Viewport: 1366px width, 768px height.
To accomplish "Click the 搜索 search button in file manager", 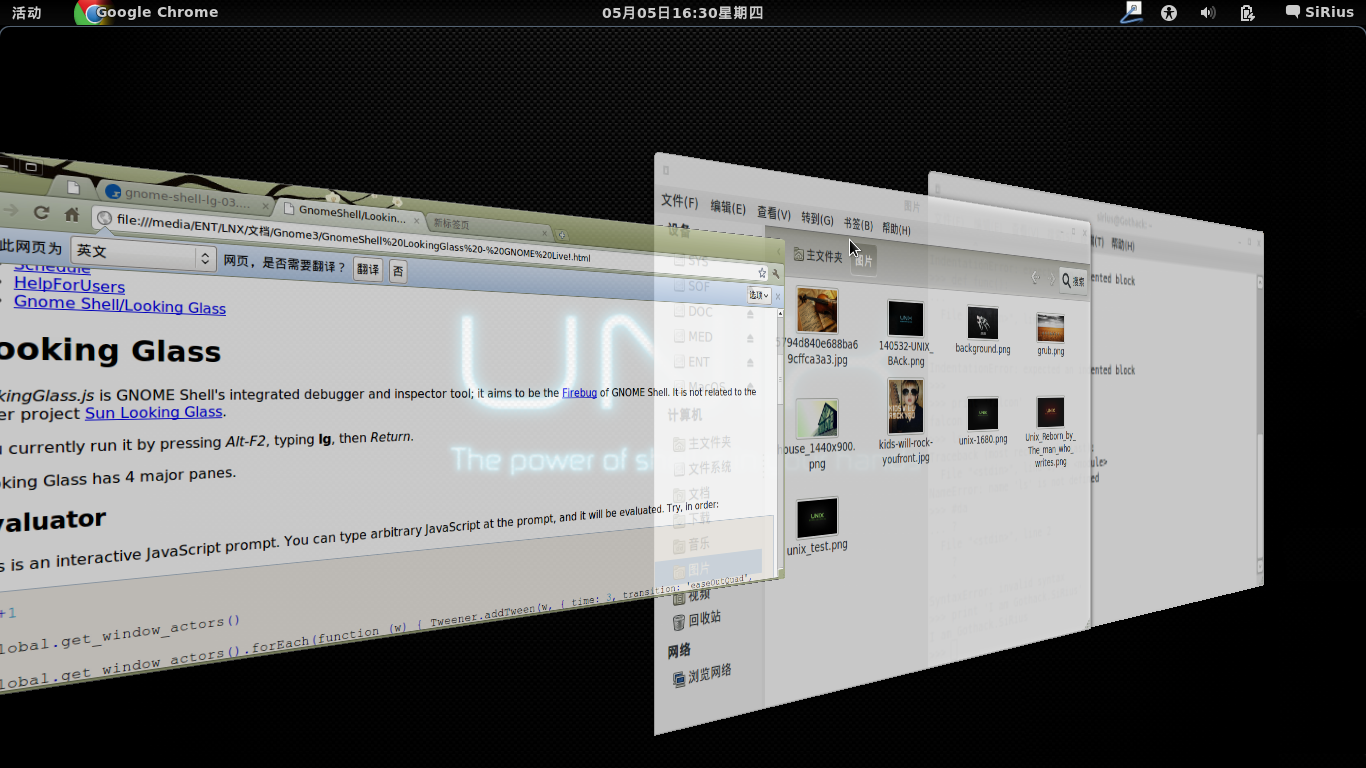I will pos(1073,281).
